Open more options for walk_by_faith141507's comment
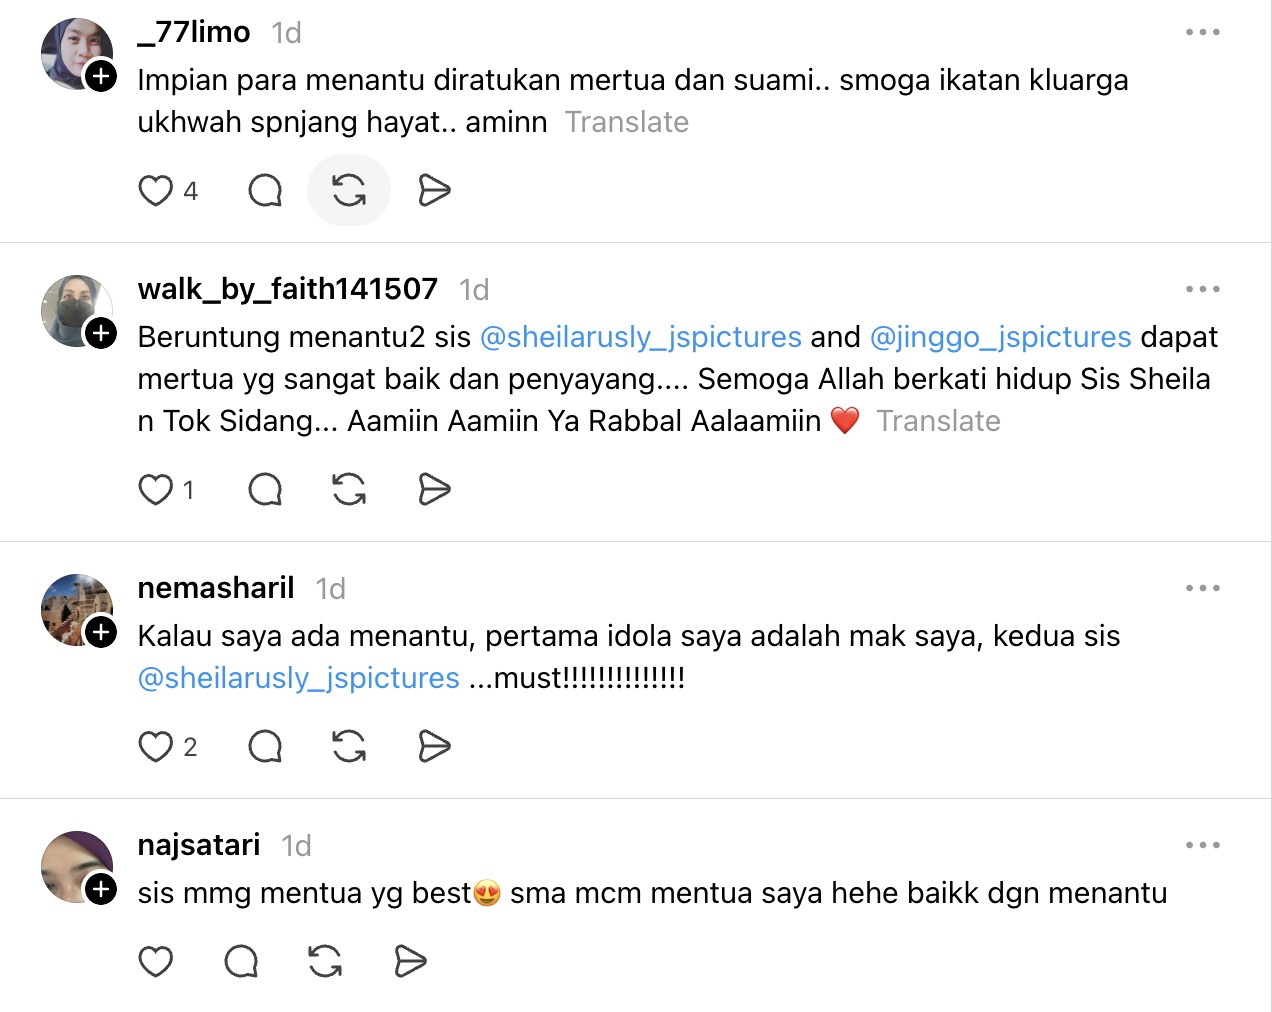 (x=1202, y=289)
